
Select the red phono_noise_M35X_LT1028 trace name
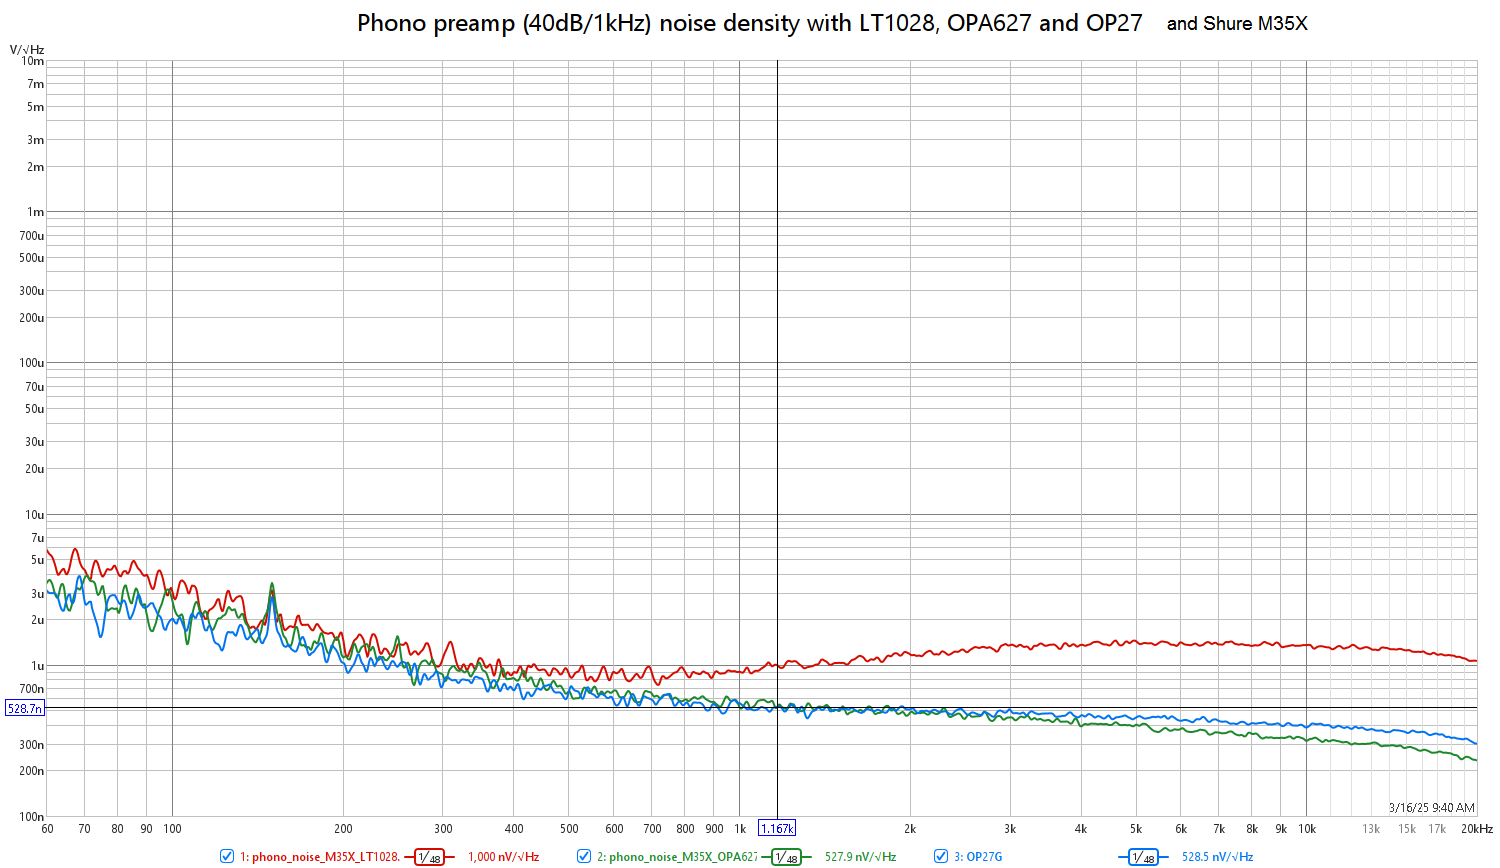coord(319,857)
